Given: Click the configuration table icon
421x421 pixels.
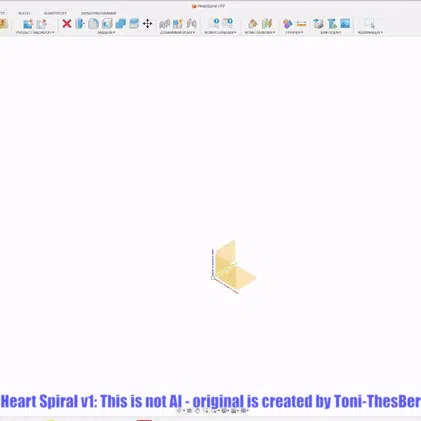Looking at the screenshot, I should [228, 23].
